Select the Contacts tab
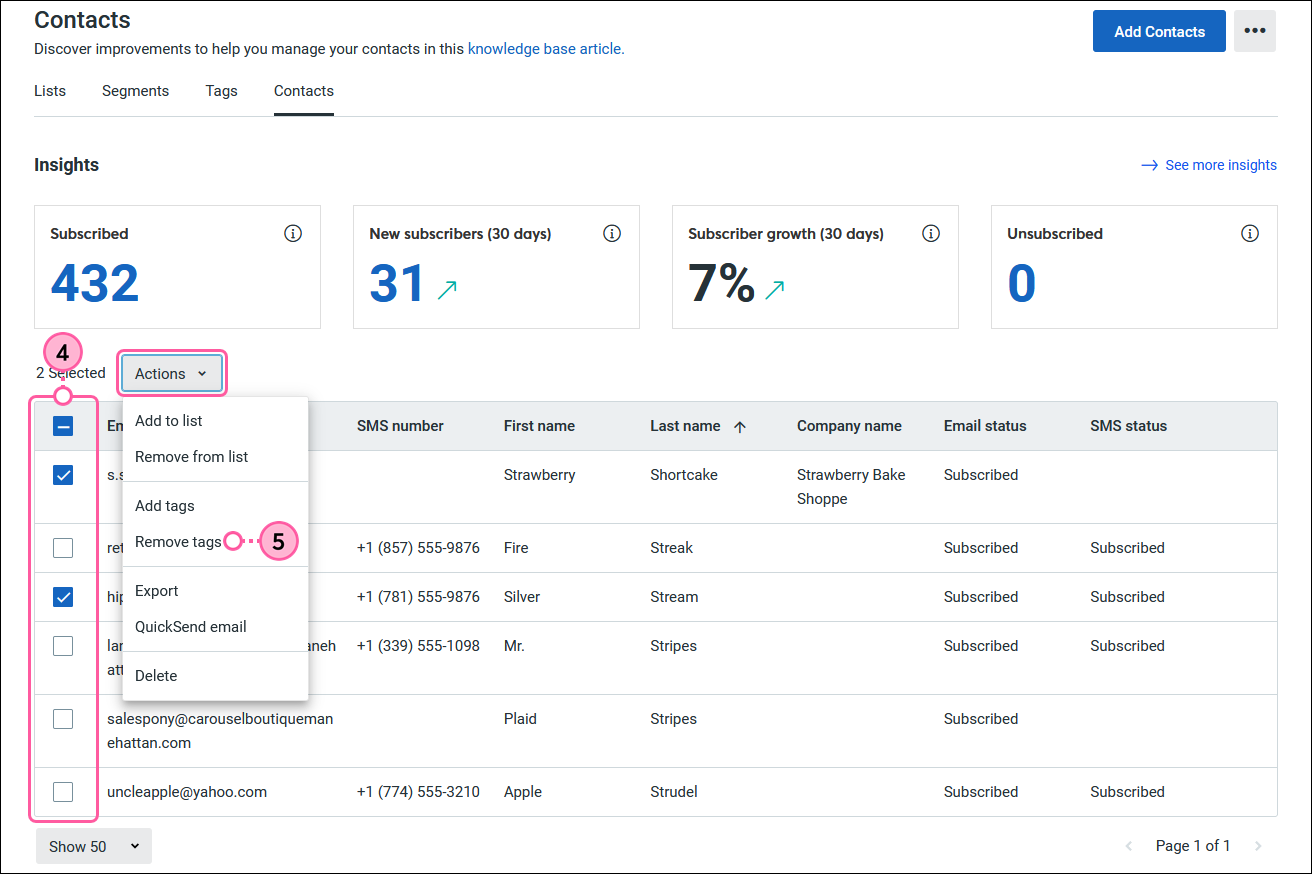The width and height of the screenshot is (1312, 874). coord(304,91)
